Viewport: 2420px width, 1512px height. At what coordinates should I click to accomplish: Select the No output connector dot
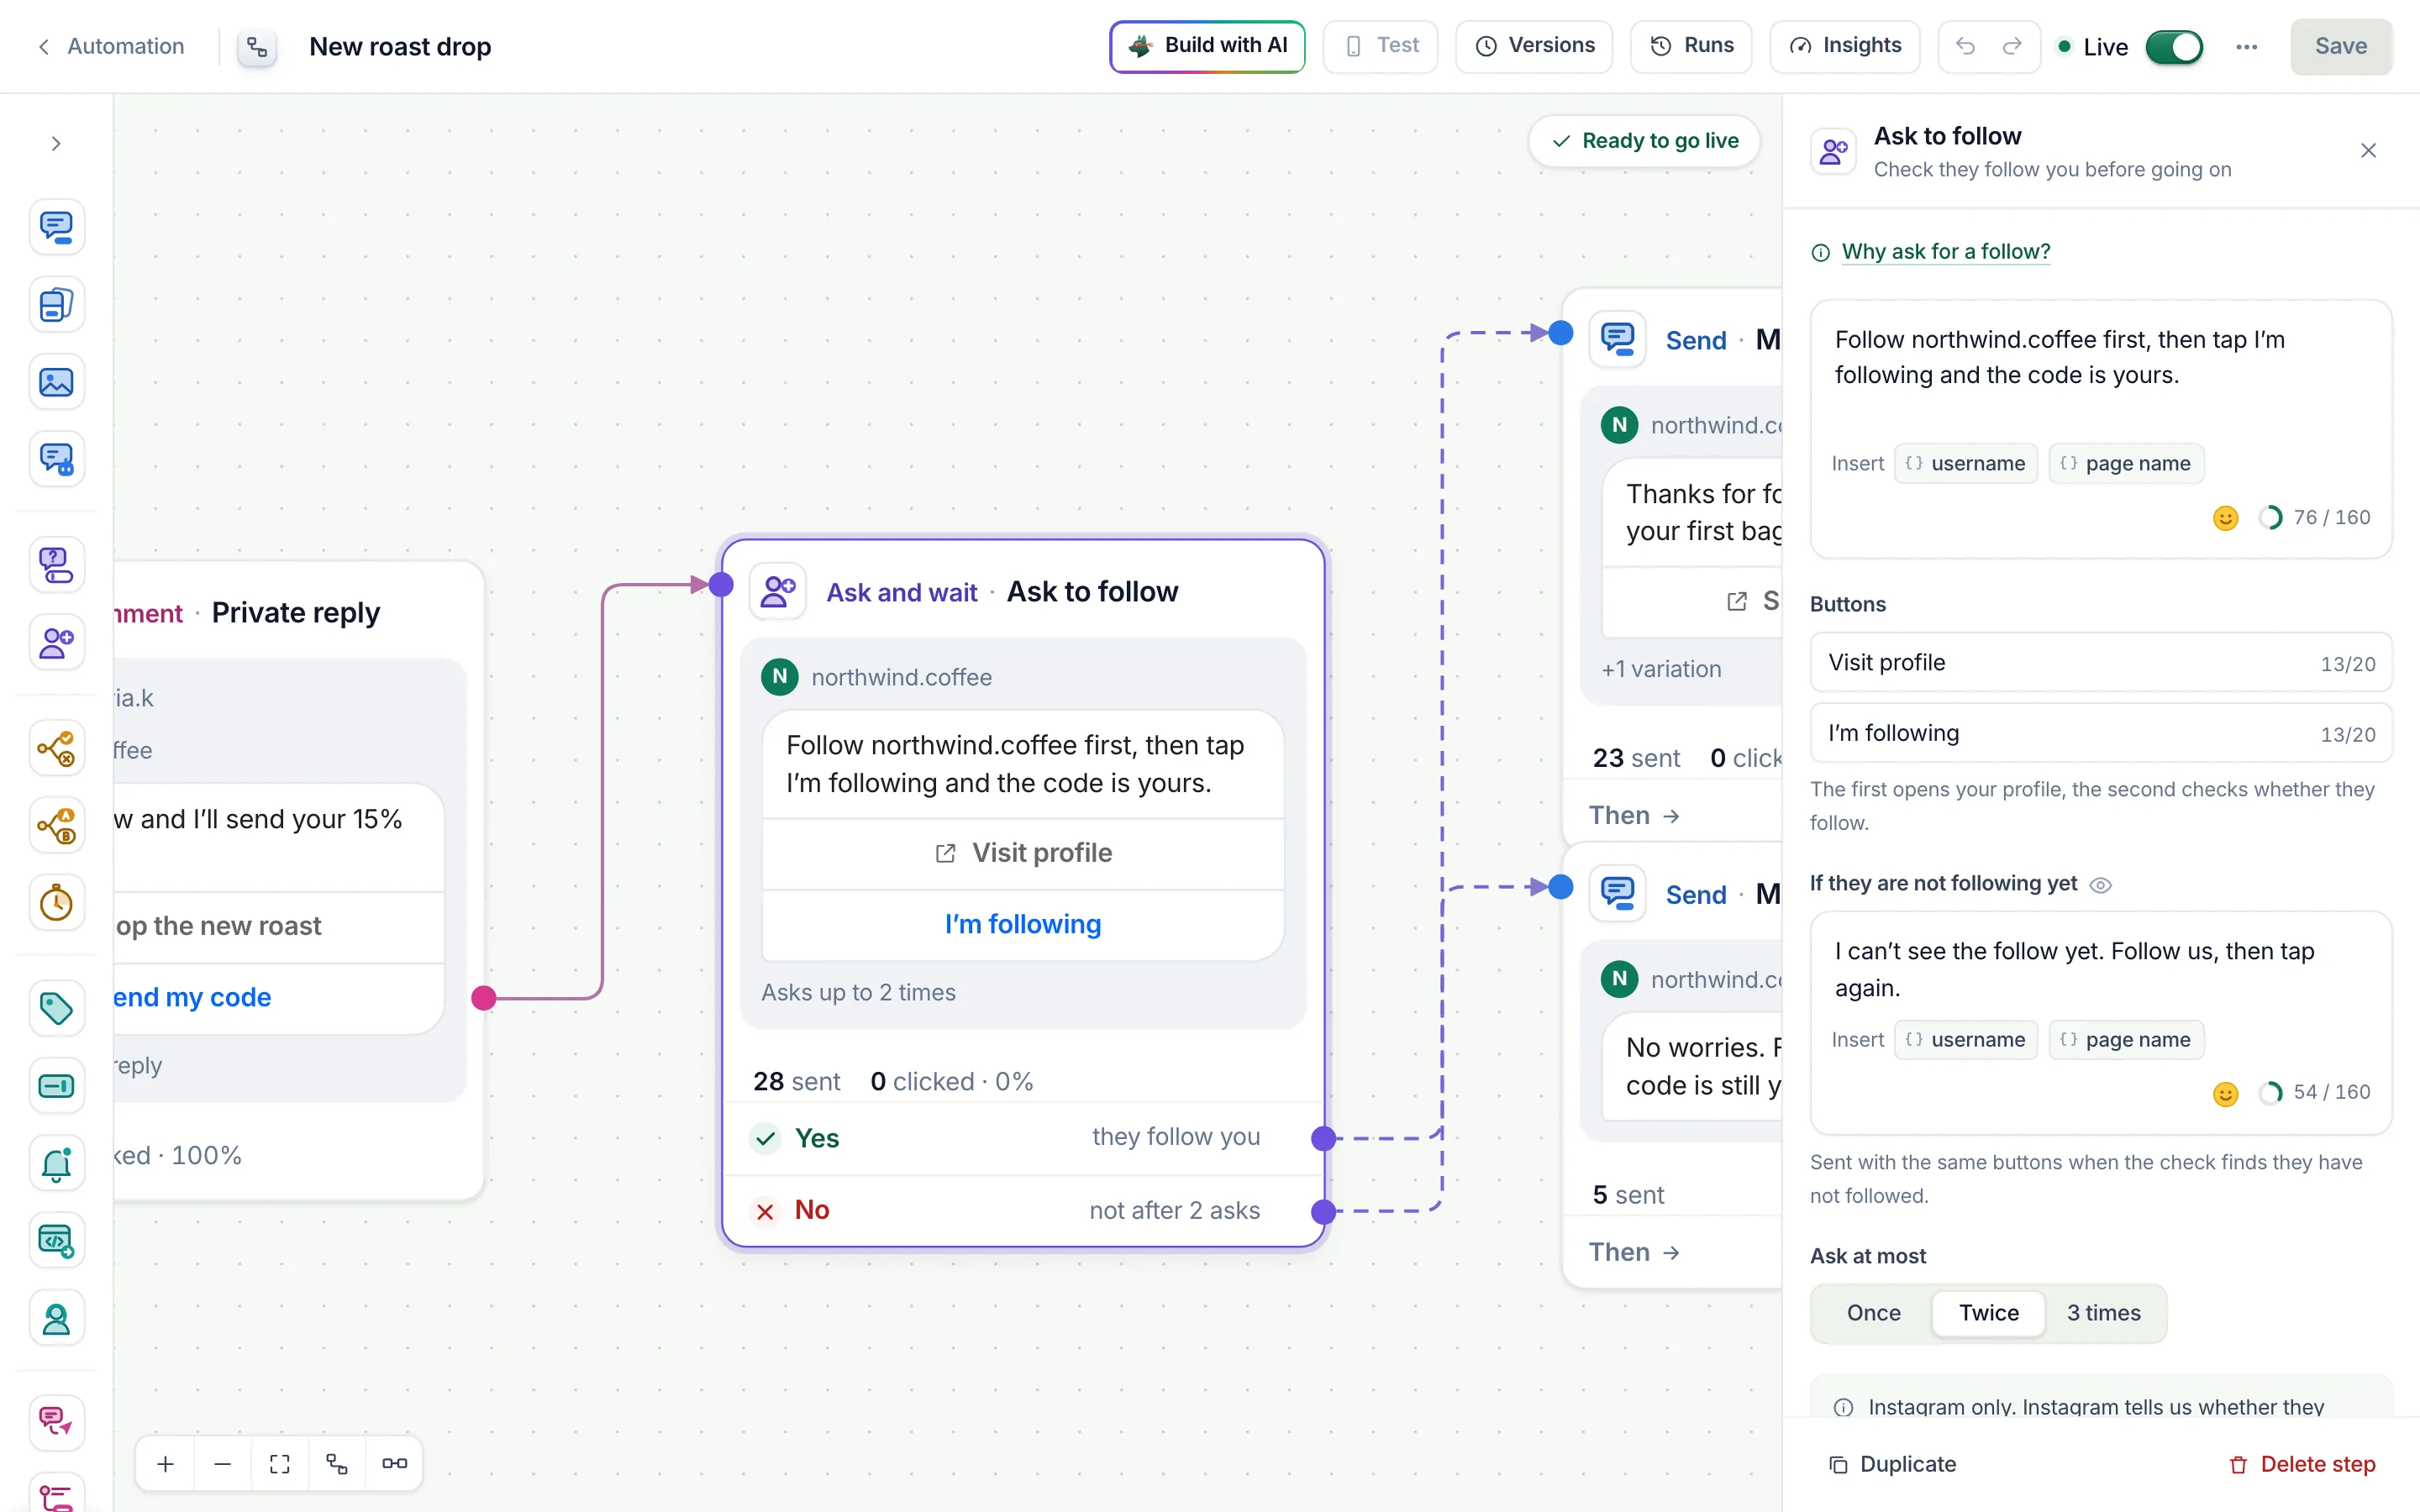coord(1323,1212)
